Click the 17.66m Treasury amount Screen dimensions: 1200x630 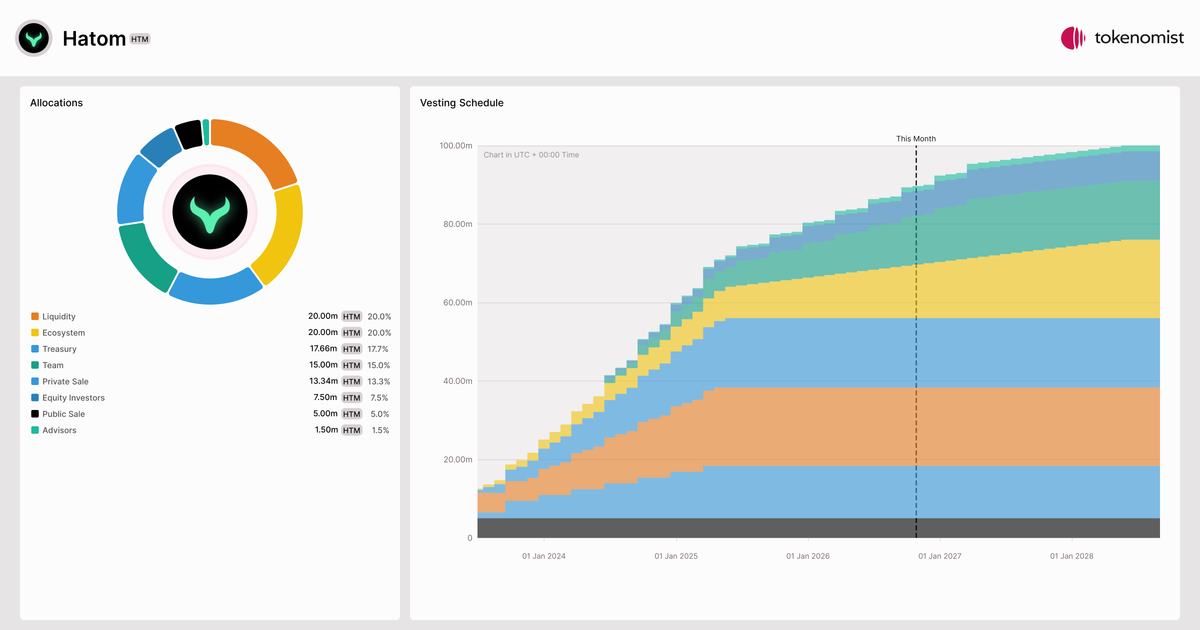[x=323, y=349]
